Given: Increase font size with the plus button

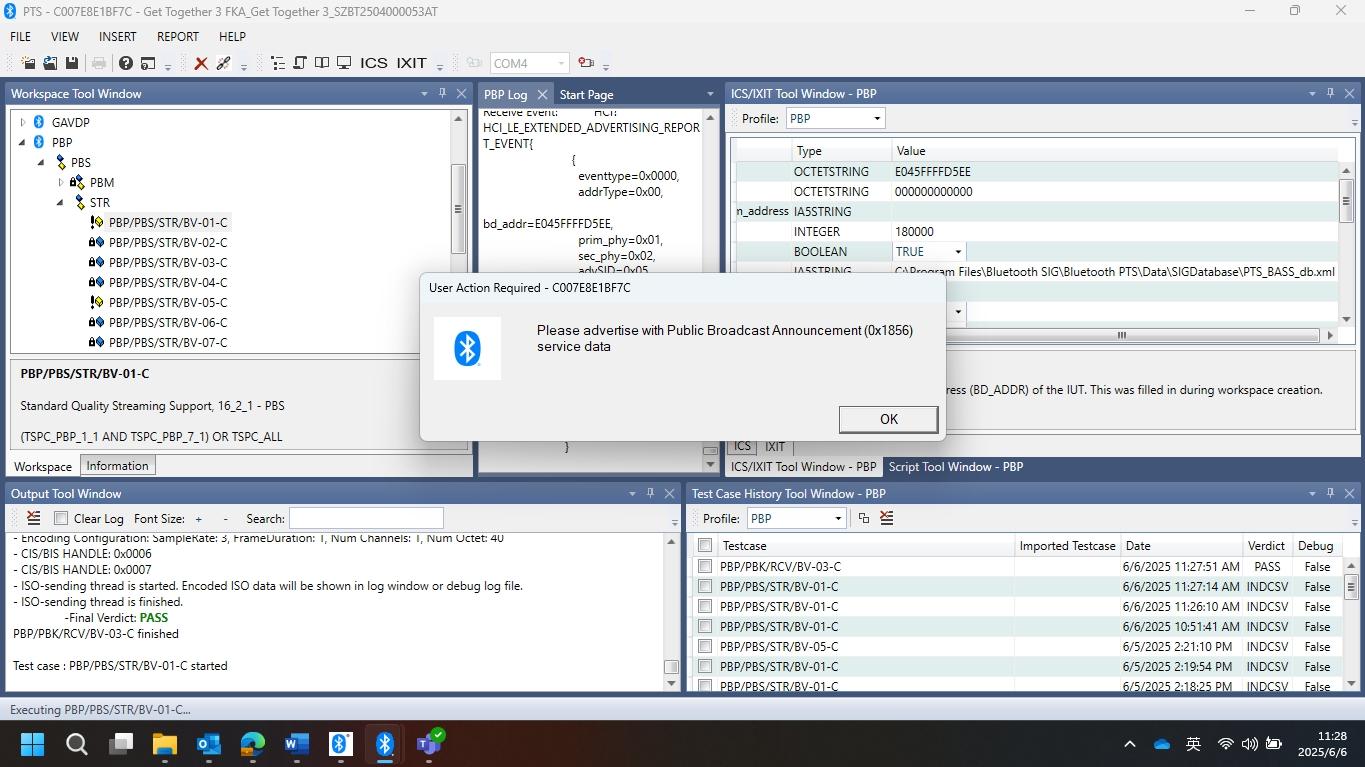Looking at the screenshot, I should tap(199, 518).
